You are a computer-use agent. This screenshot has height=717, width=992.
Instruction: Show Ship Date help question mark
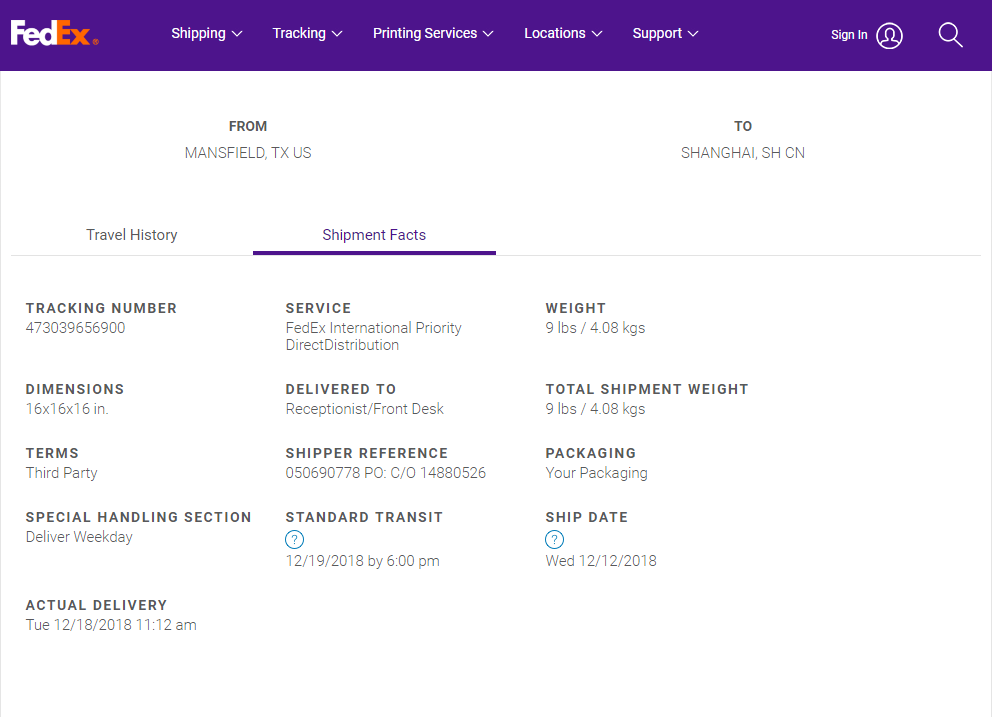tap(554, 540)
